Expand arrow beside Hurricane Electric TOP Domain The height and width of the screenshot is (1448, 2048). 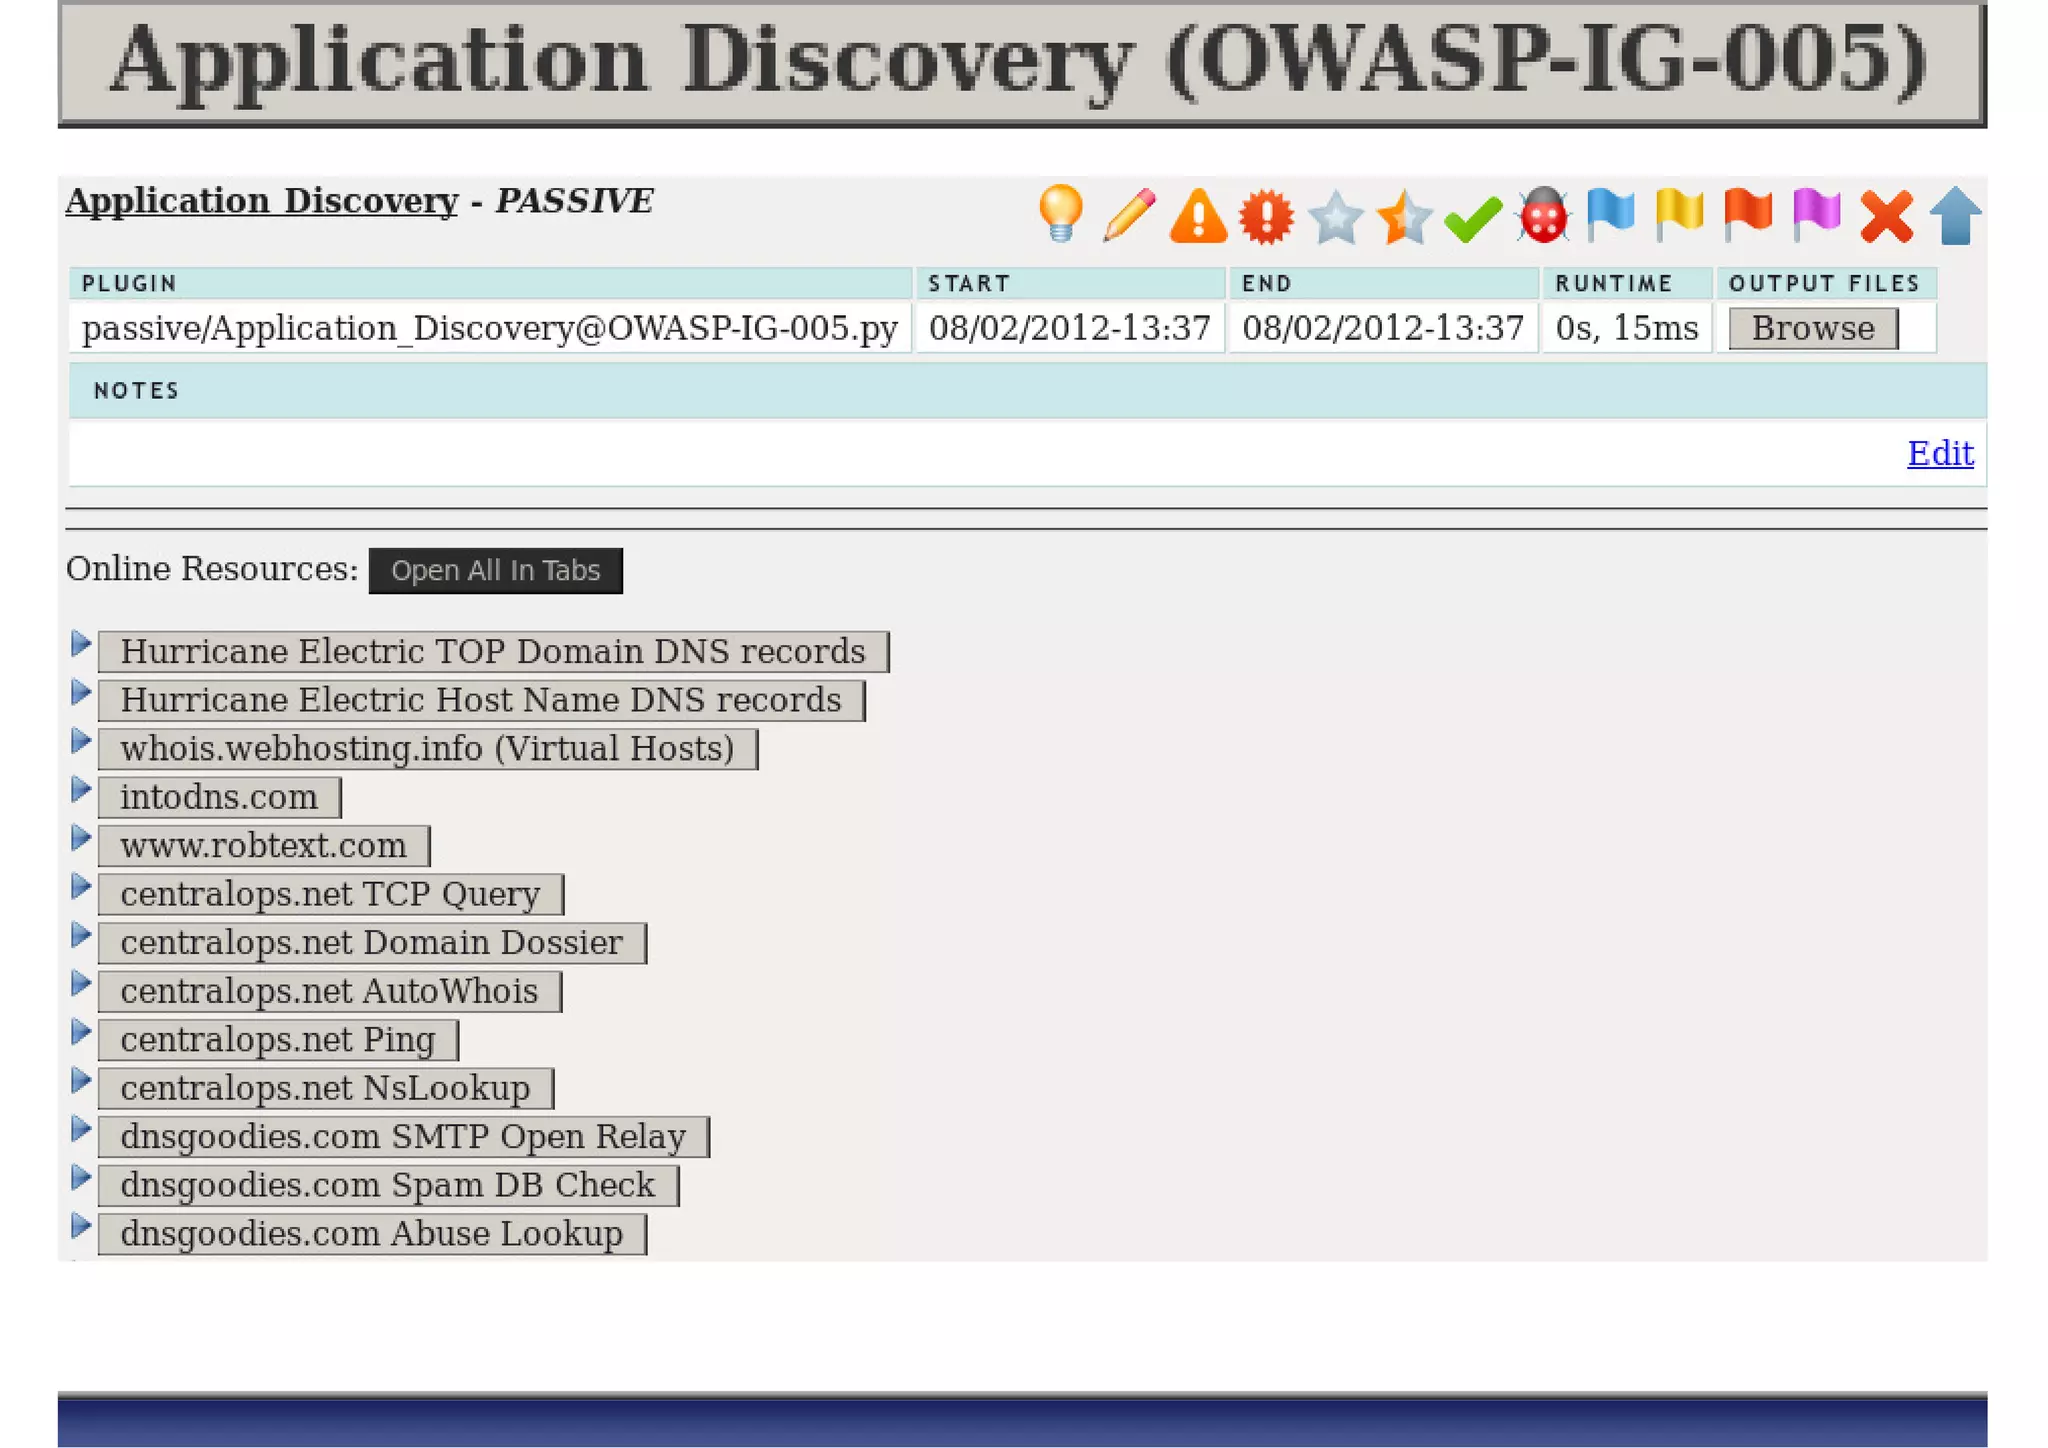click(x=81, y=644)
